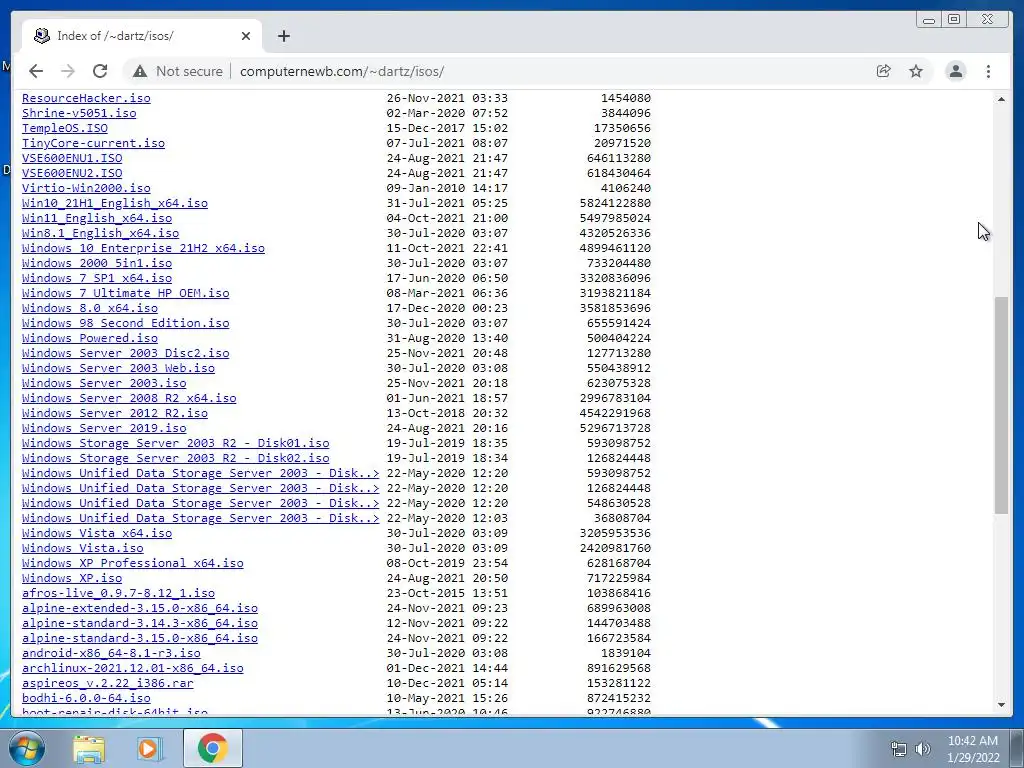Open Windows Explorer from the taskbar

(89, 748)
